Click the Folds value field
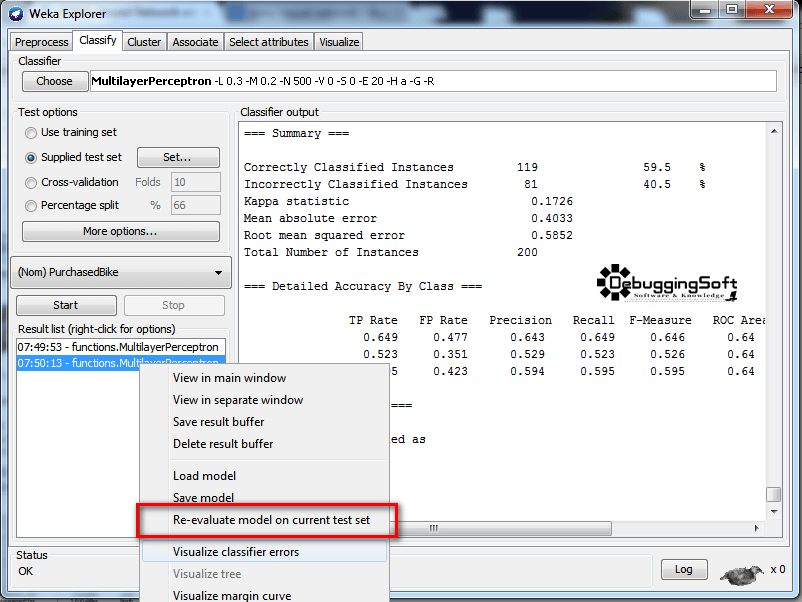802x602 pixels. (196, 182)
